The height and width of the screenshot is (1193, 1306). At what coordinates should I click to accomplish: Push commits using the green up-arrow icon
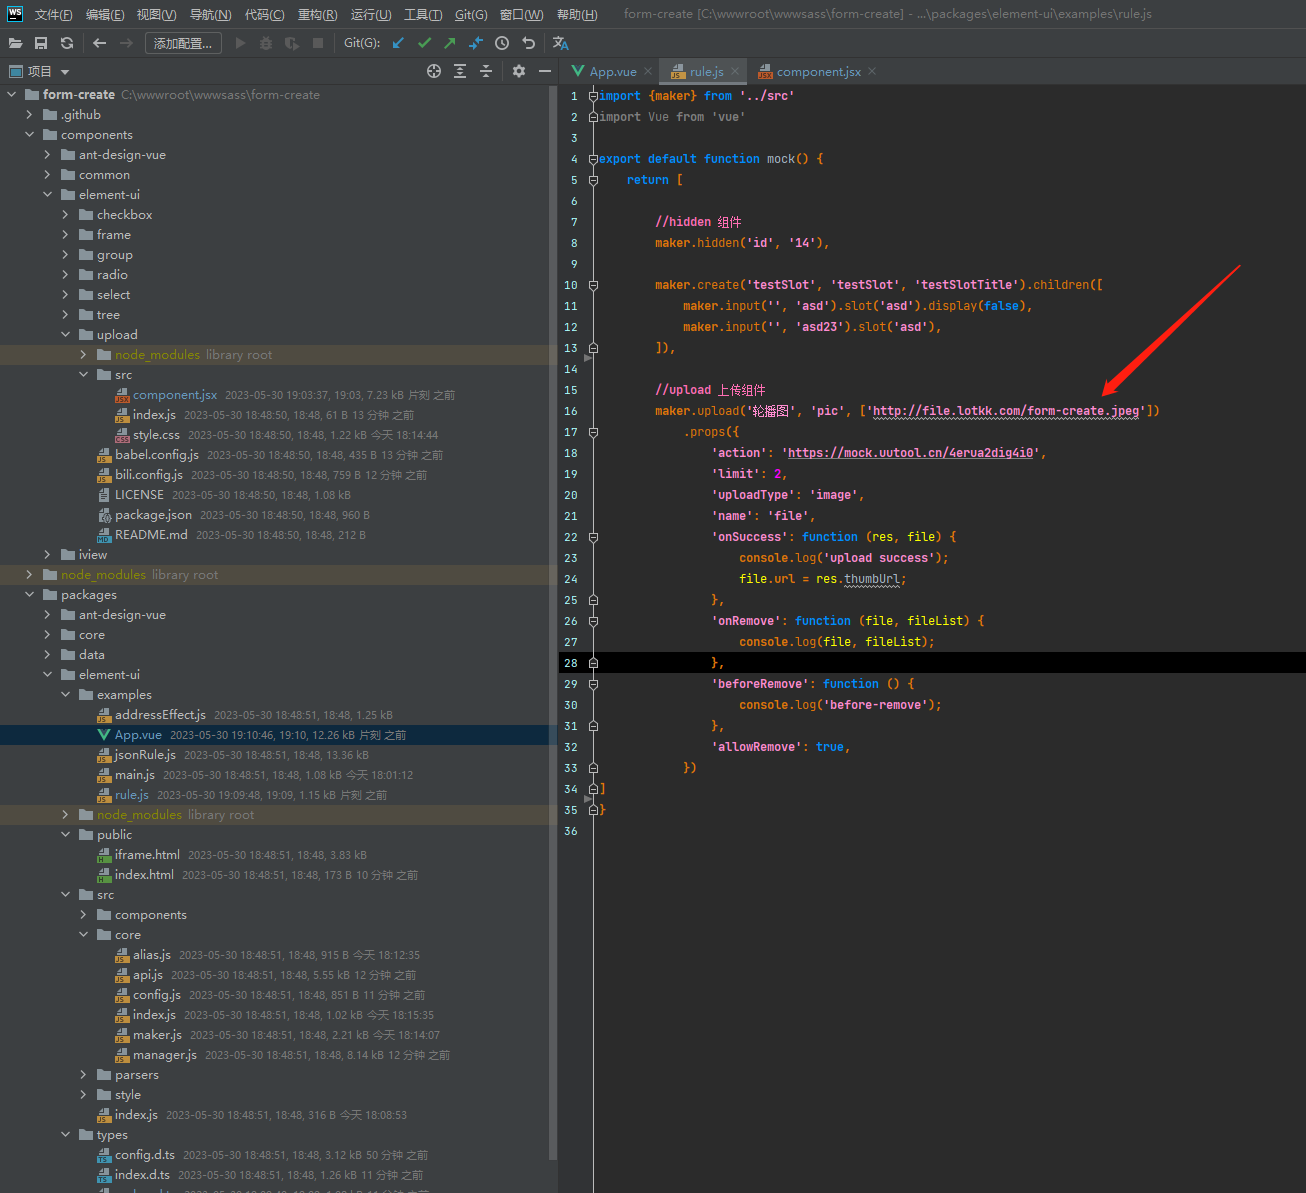[449, 43]
